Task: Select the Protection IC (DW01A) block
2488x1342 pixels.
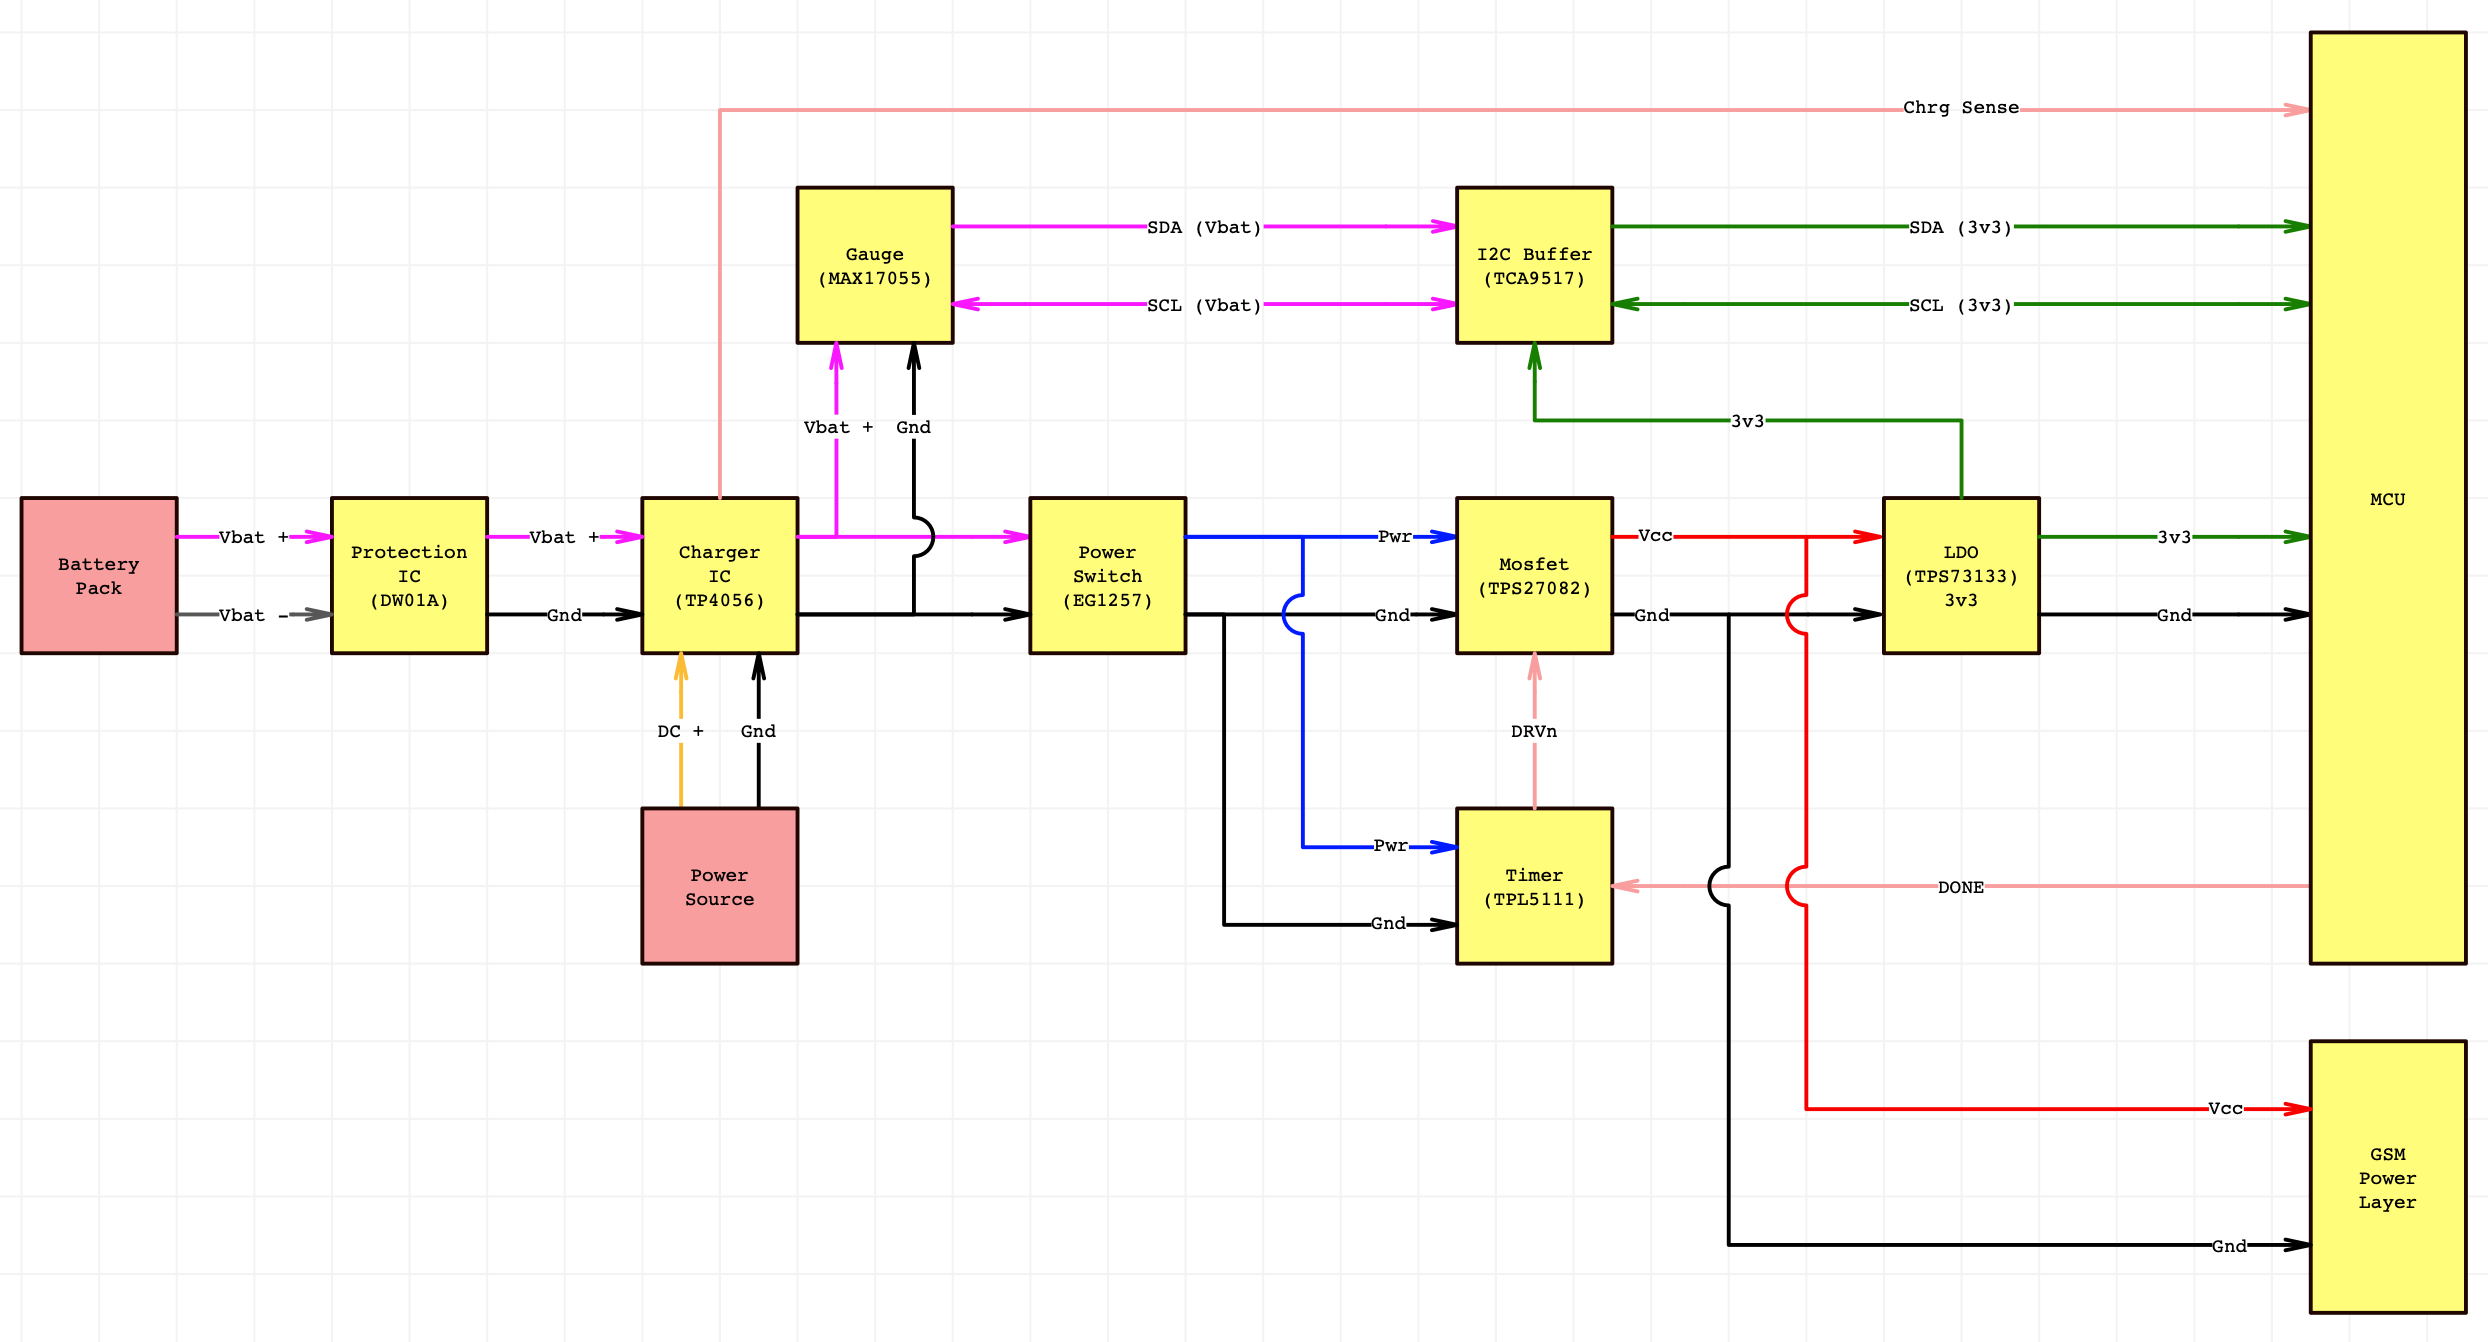Action: coord(409,576)
